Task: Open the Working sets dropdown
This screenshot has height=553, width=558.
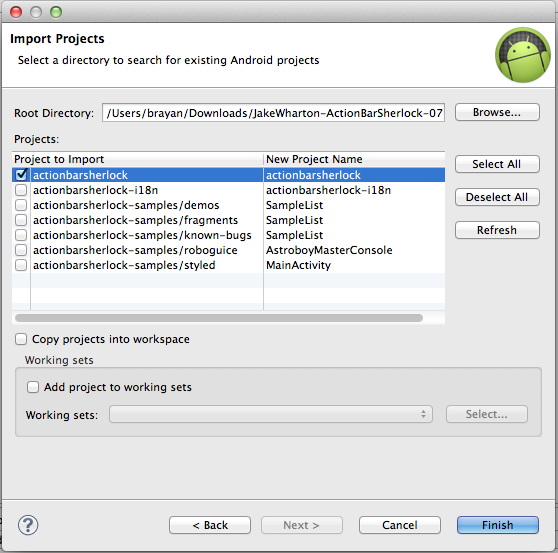Action: point(271,414)
